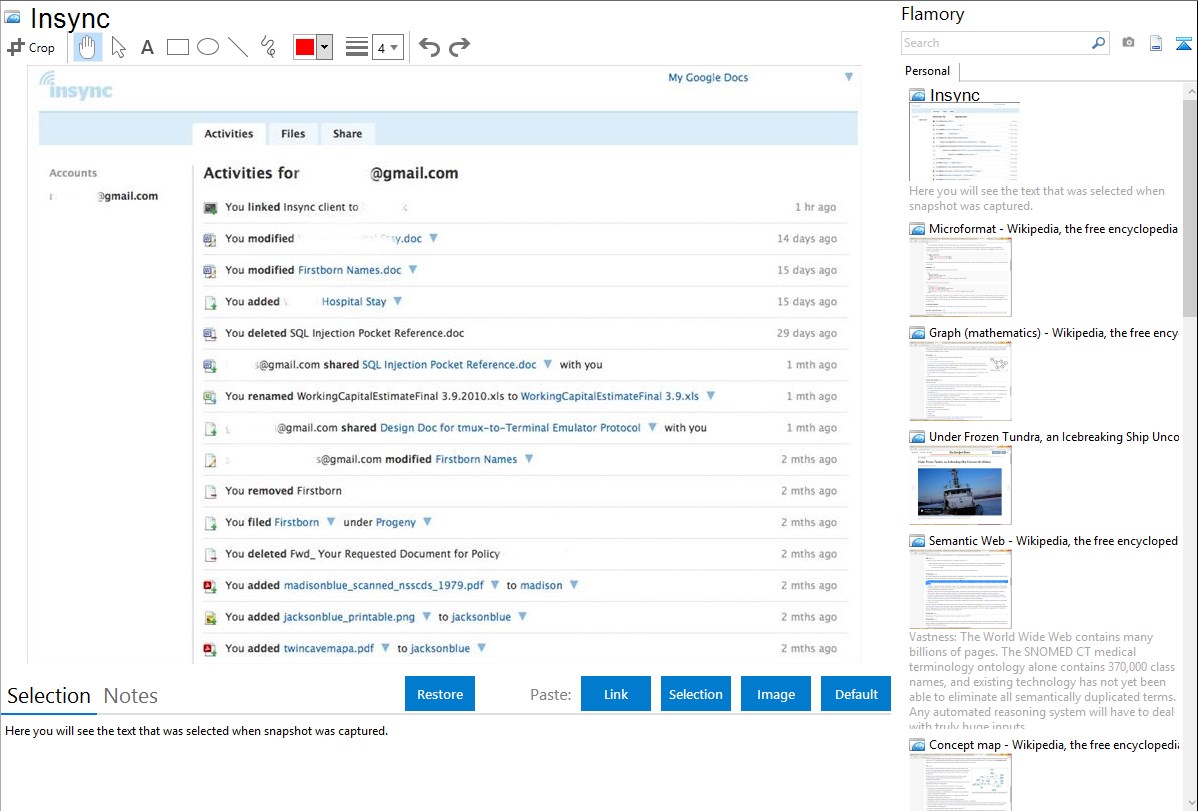
Task: Expand dropdown arrow beside Firstborn Names.doc
Action: coord(413,270)
